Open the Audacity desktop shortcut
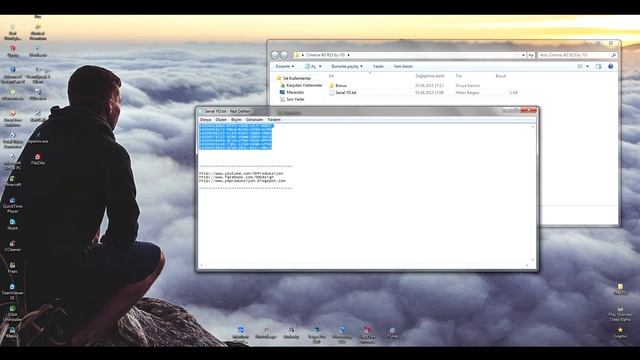The image size is (640, 360). coord(291,333)
